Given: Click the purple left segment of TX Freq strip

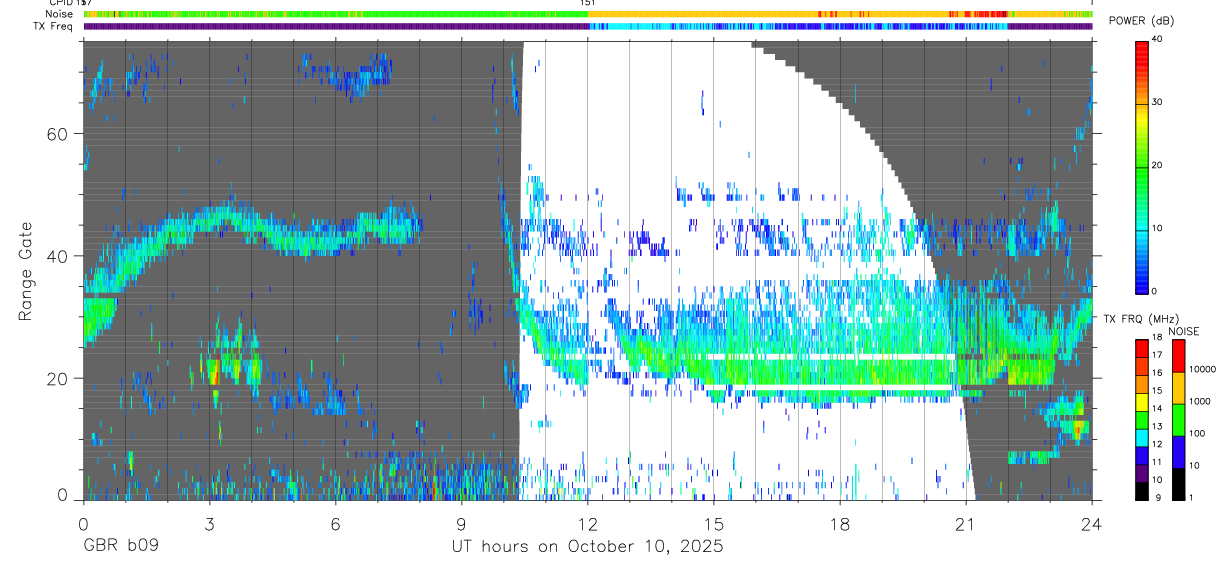Looking at the screenshot, I should click(x=335, y=26).
